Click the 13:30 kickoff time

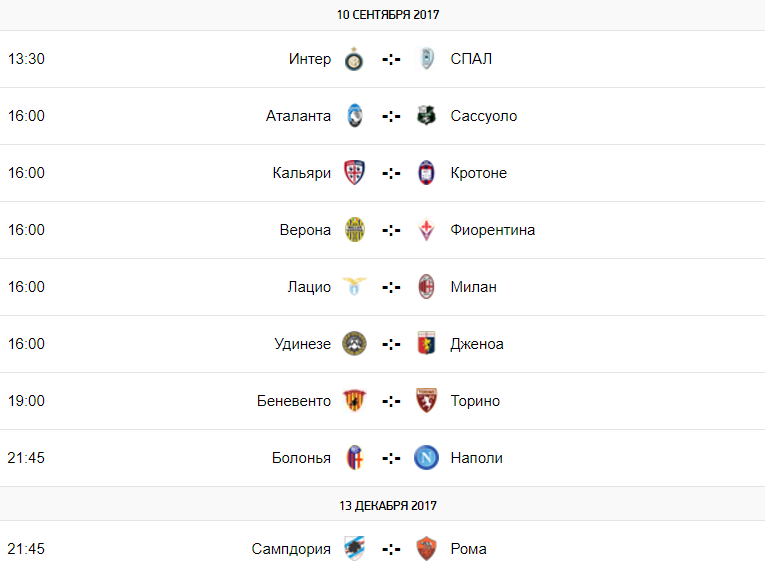(26, 59)
